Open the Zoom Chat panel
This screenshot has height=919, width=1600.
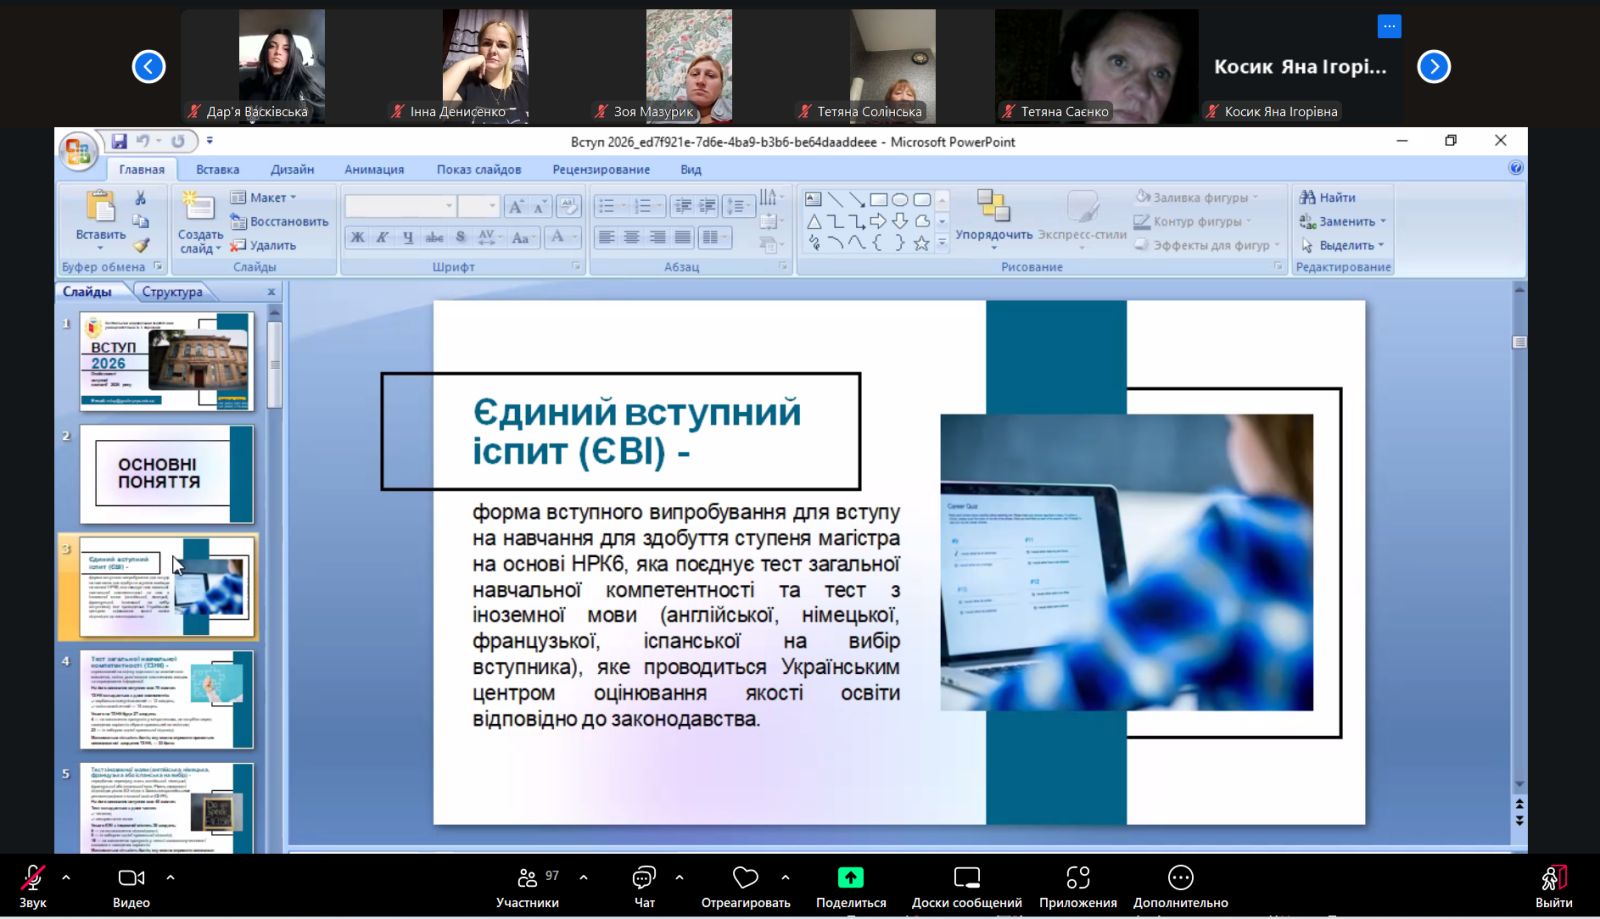pos(644,878)
